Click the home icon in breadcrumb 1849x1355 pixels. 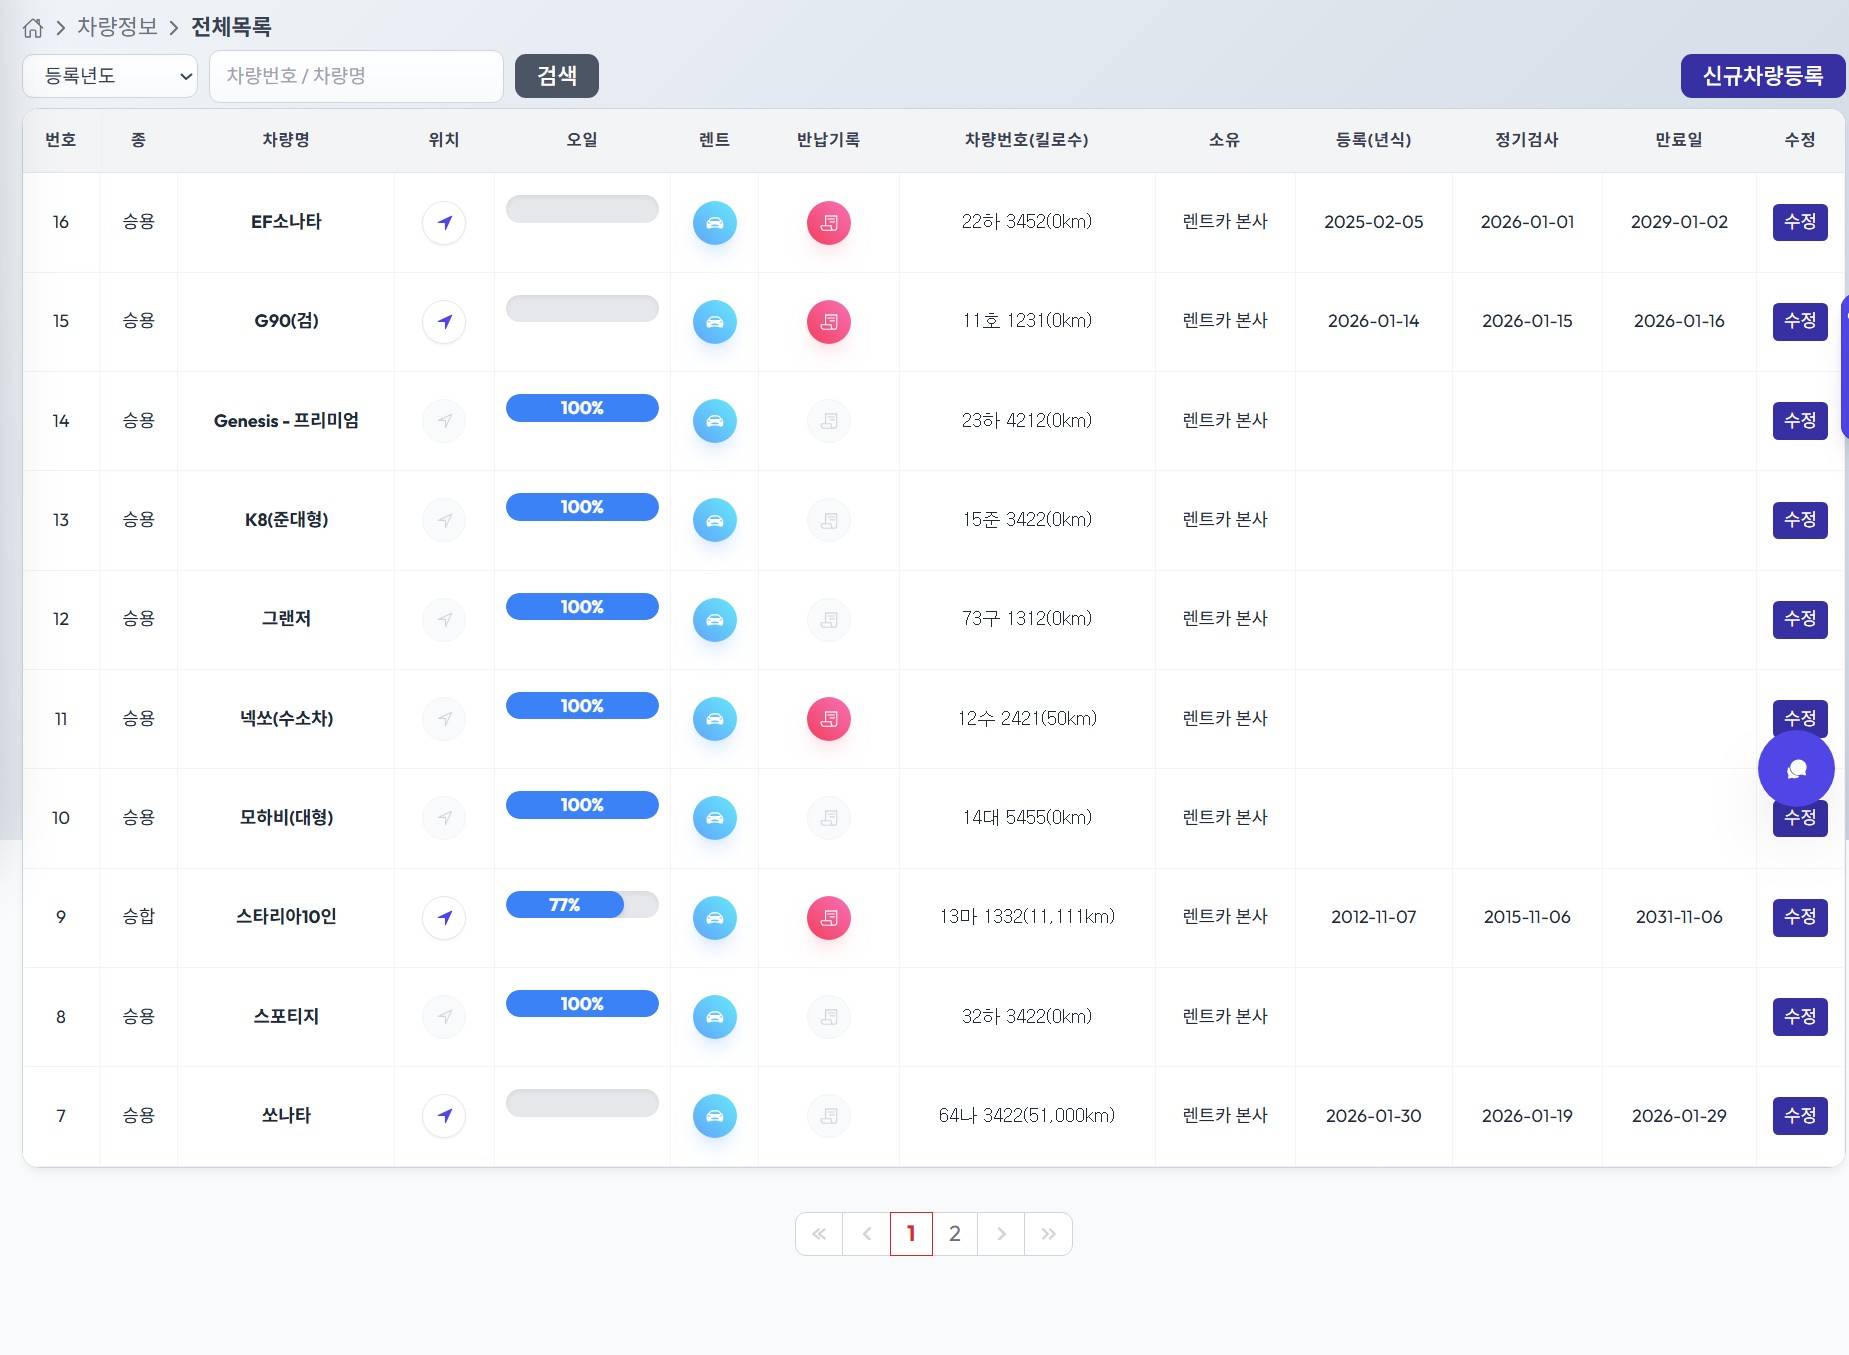coord(33,28)
